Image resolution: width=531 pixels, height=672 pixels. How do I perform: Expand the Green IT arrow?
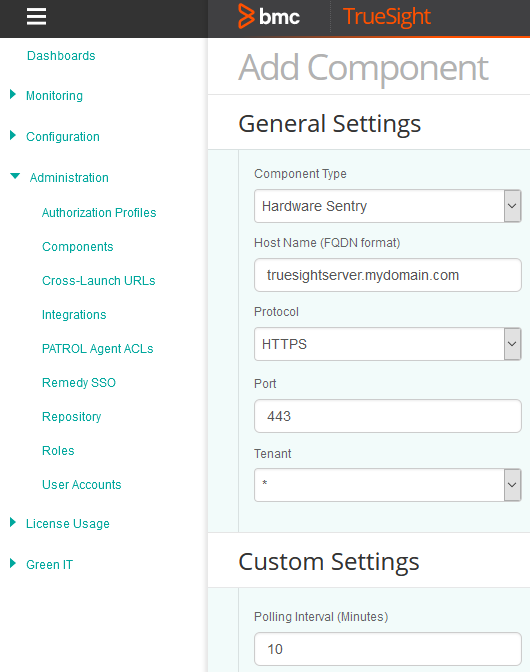point(13,563)
